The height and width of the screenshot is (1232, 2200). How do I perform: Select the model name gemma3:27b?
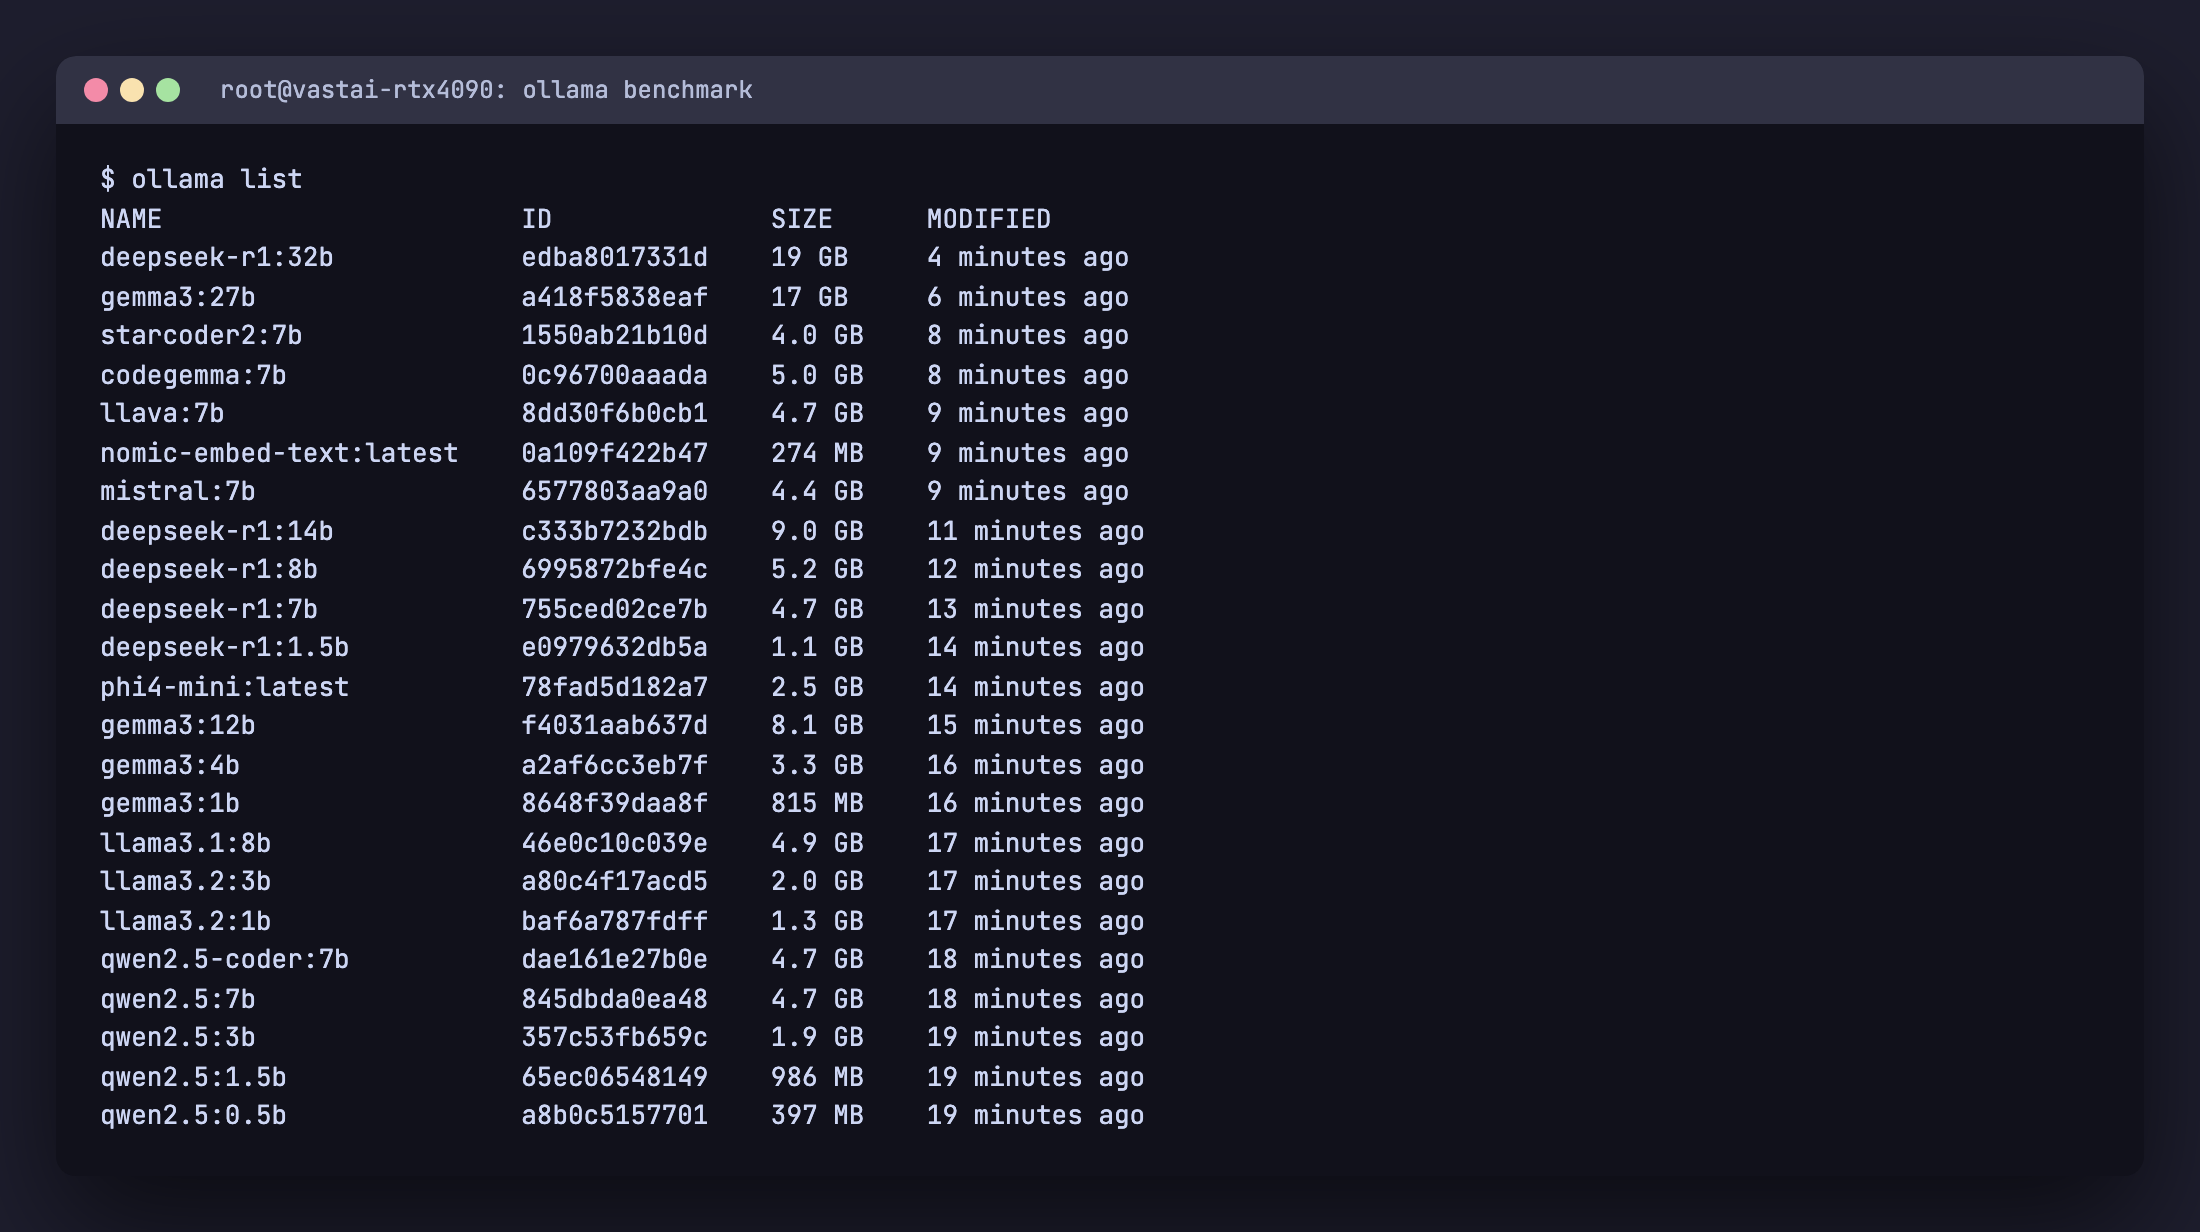point(178,297)
